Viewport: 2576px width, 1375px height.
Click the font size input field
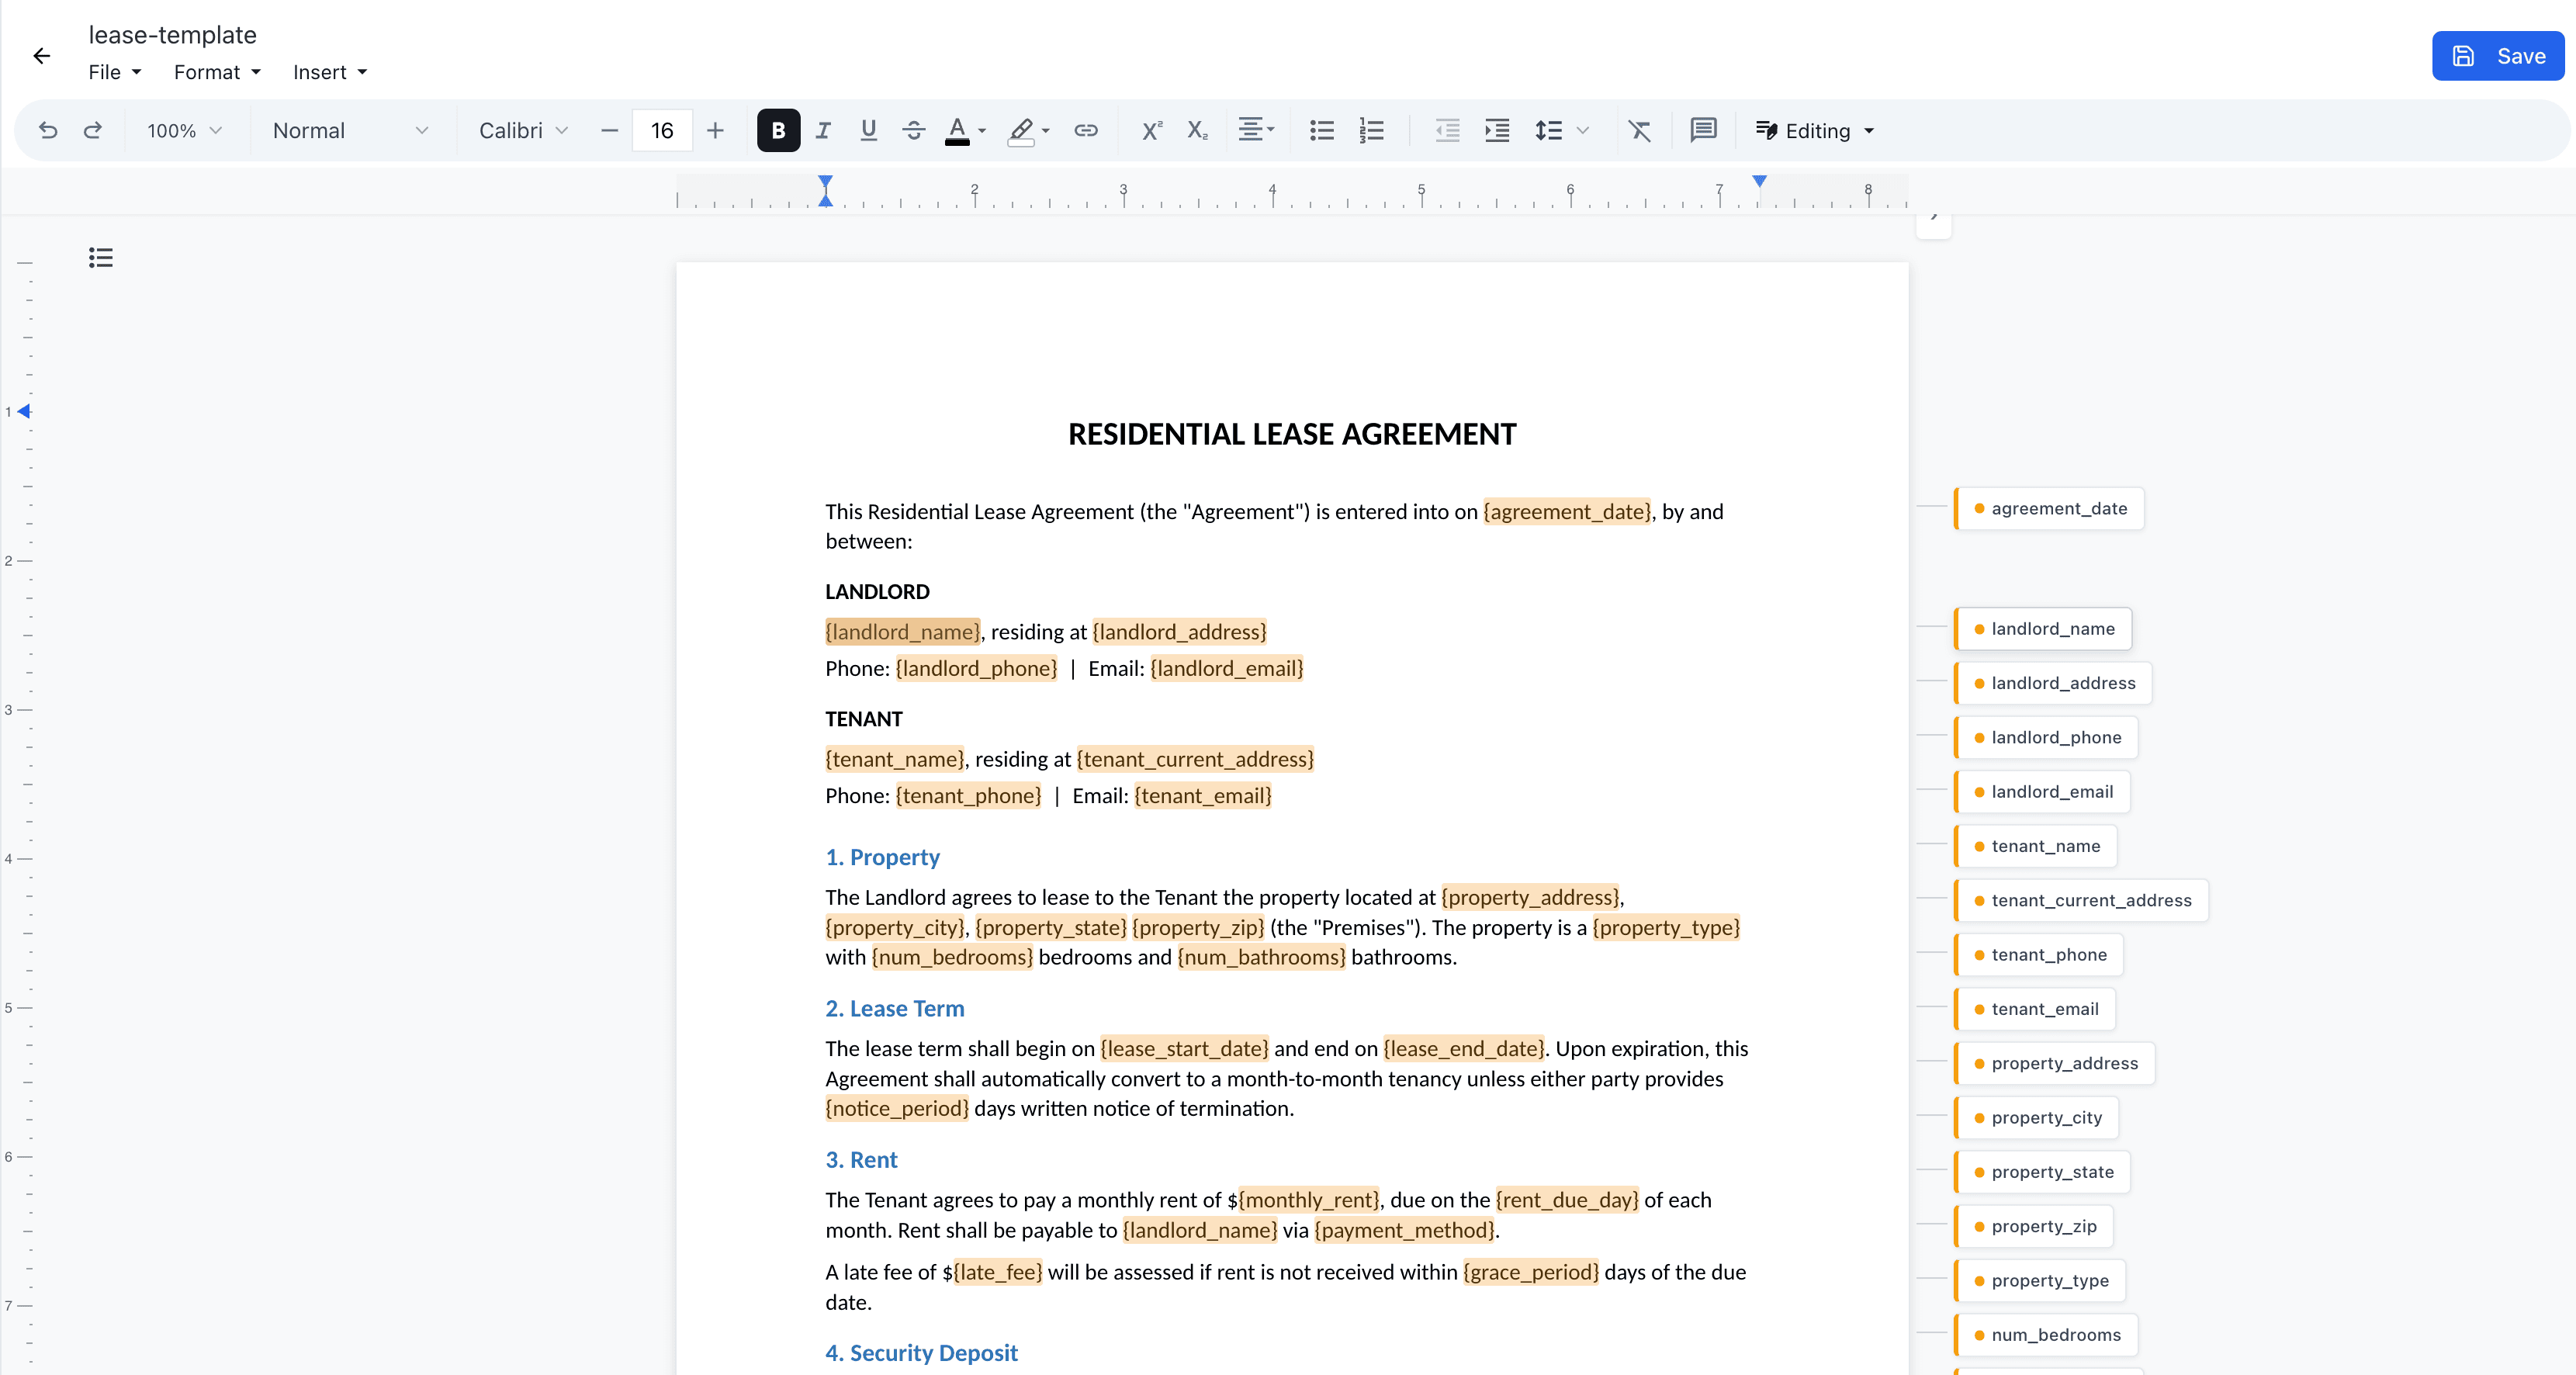pos(661,130)
